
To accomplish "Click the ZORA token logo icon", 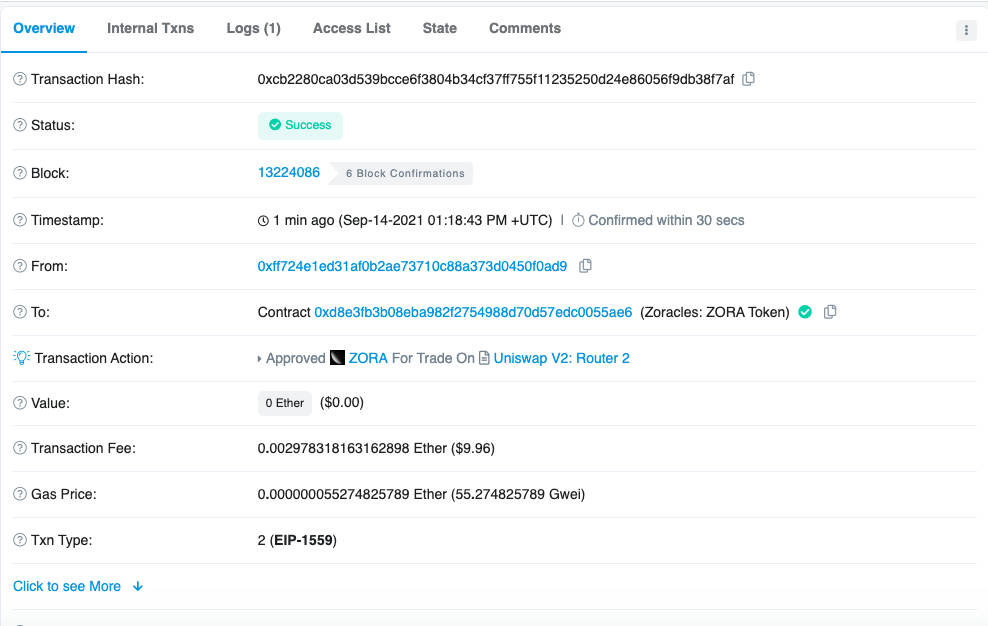I will point(337,358).
